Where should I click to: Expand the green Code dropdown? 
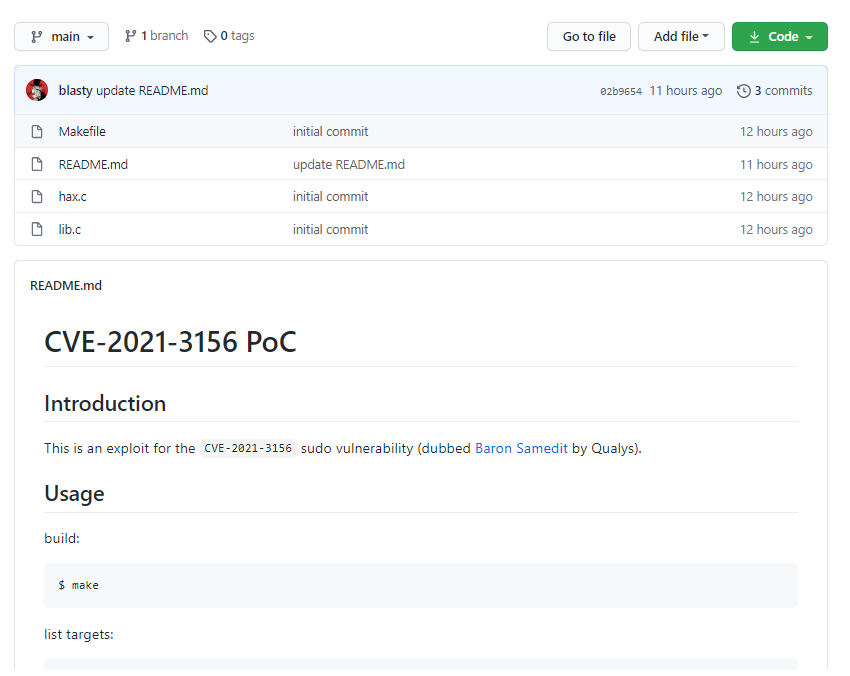(779, 36)
